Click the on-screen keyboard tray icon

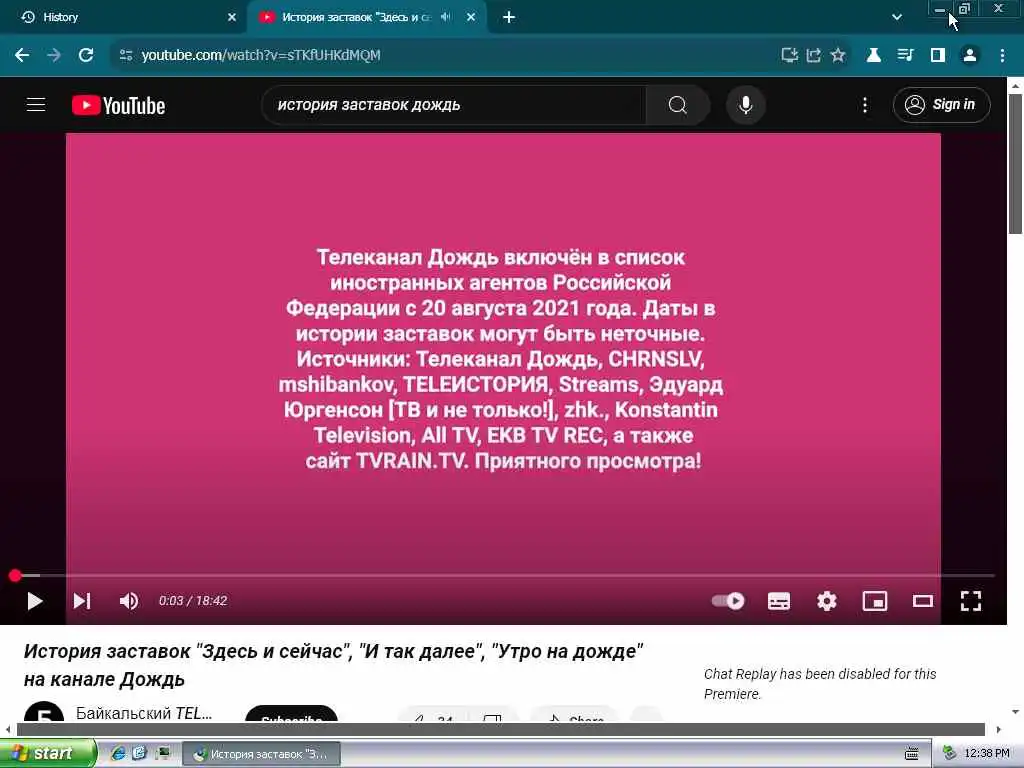click(912, 754)
